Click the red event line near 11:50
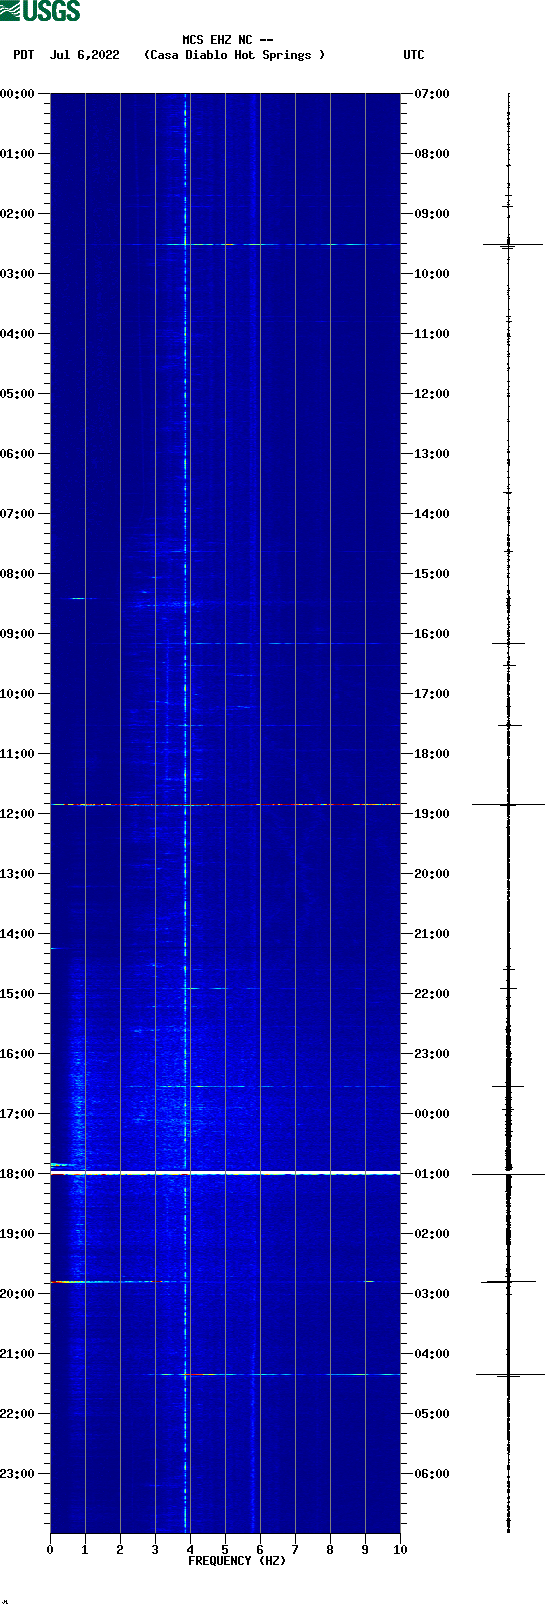The width and height of the screenshot is (552, 1613). tap(225, 804)
